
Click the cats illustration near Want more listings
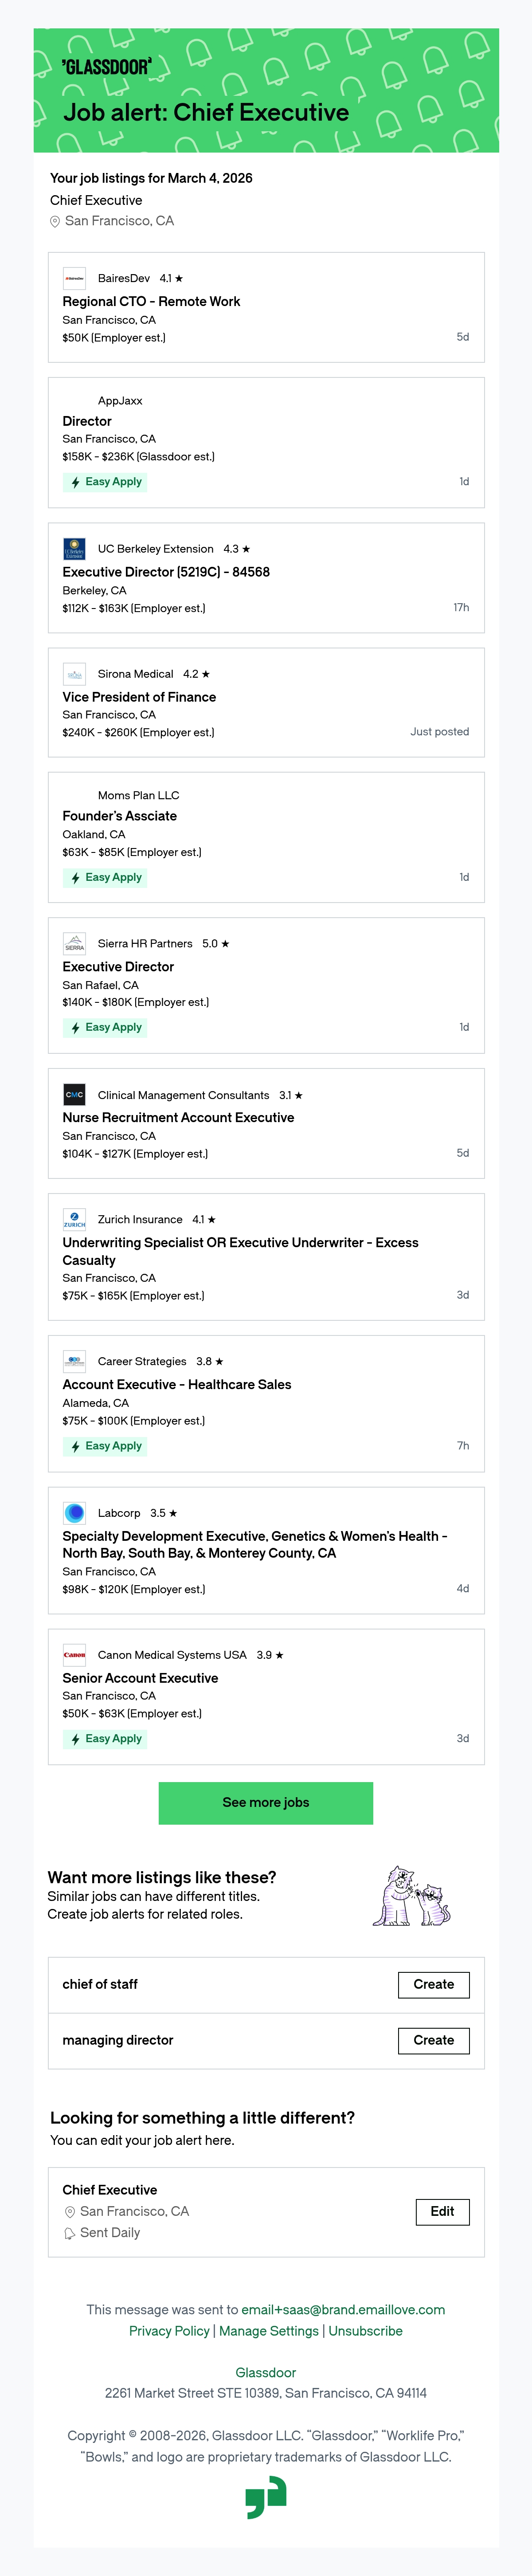pyautogui.click(x=411, y=1896)
